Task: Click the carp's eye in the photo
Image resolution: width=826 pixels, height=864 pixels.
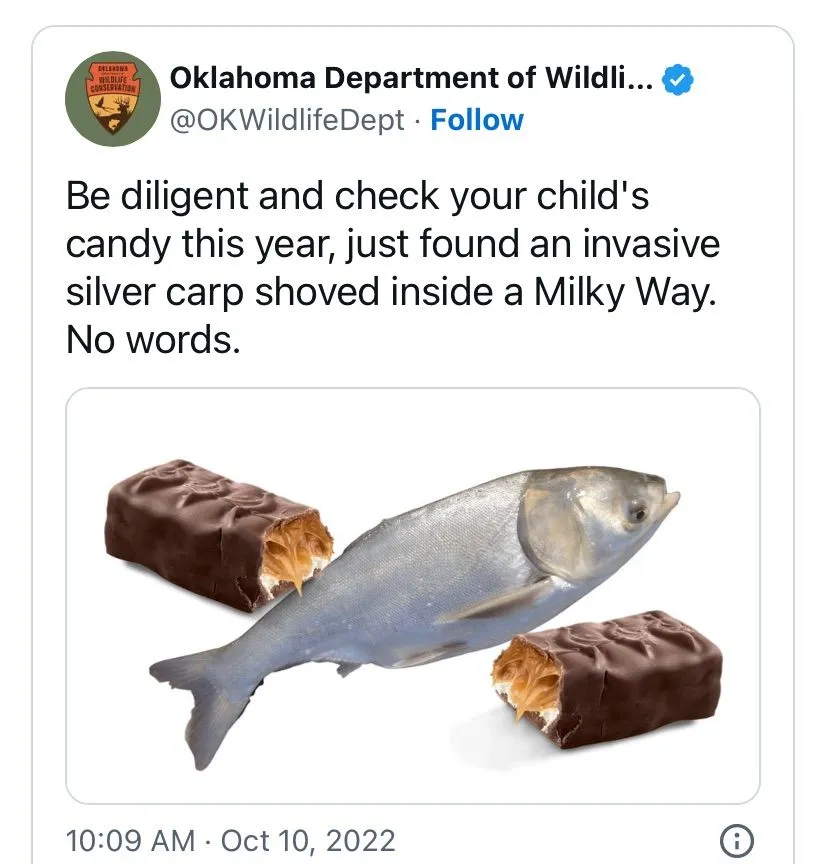Action: pos(638,514)
